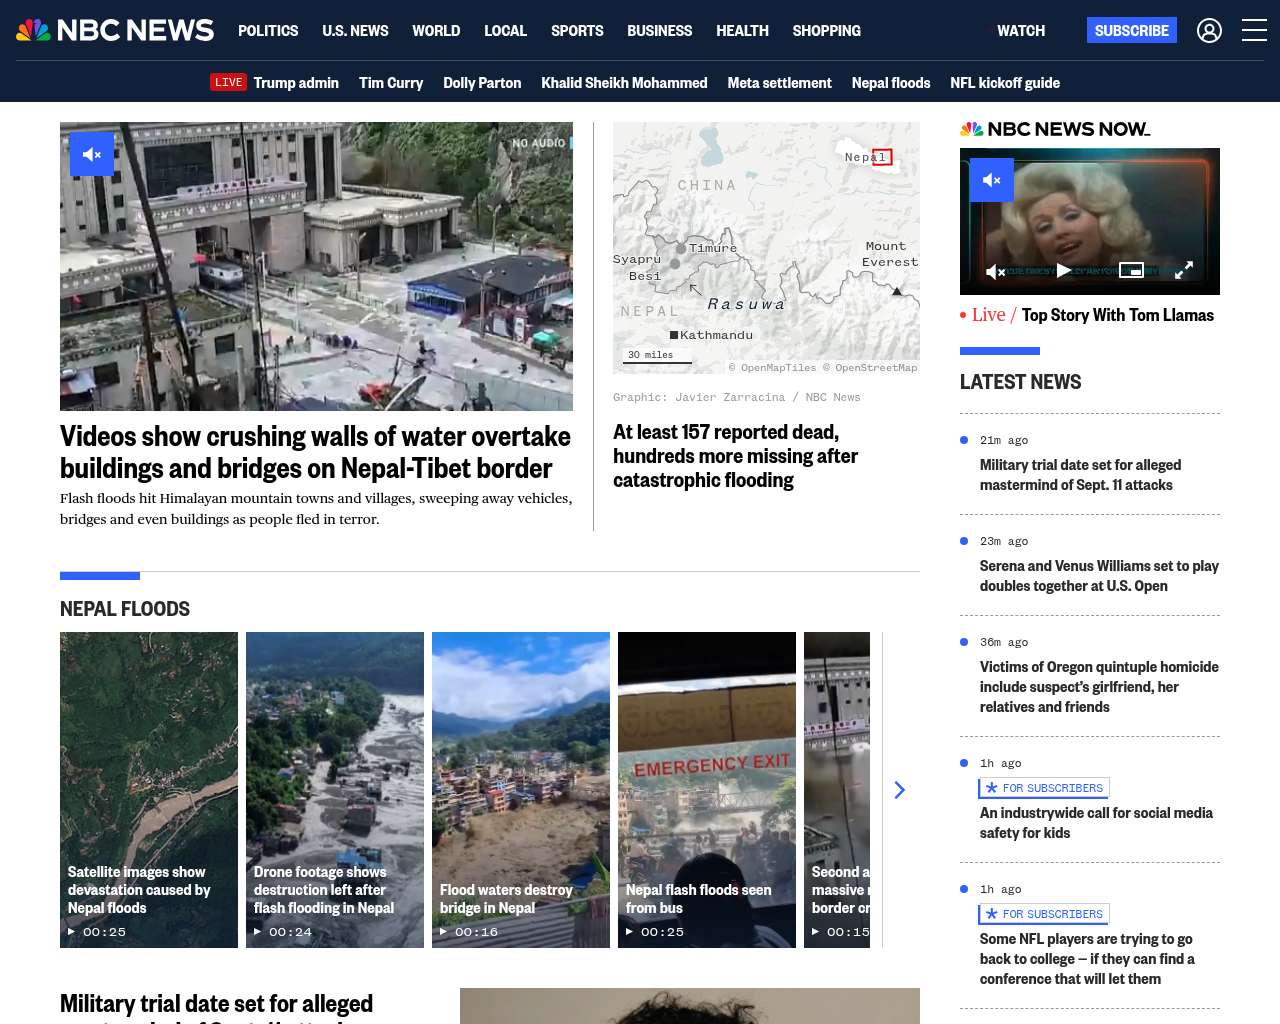Click the NBC News Now logo
1280x1024 pixels.
pos(1055,129)
